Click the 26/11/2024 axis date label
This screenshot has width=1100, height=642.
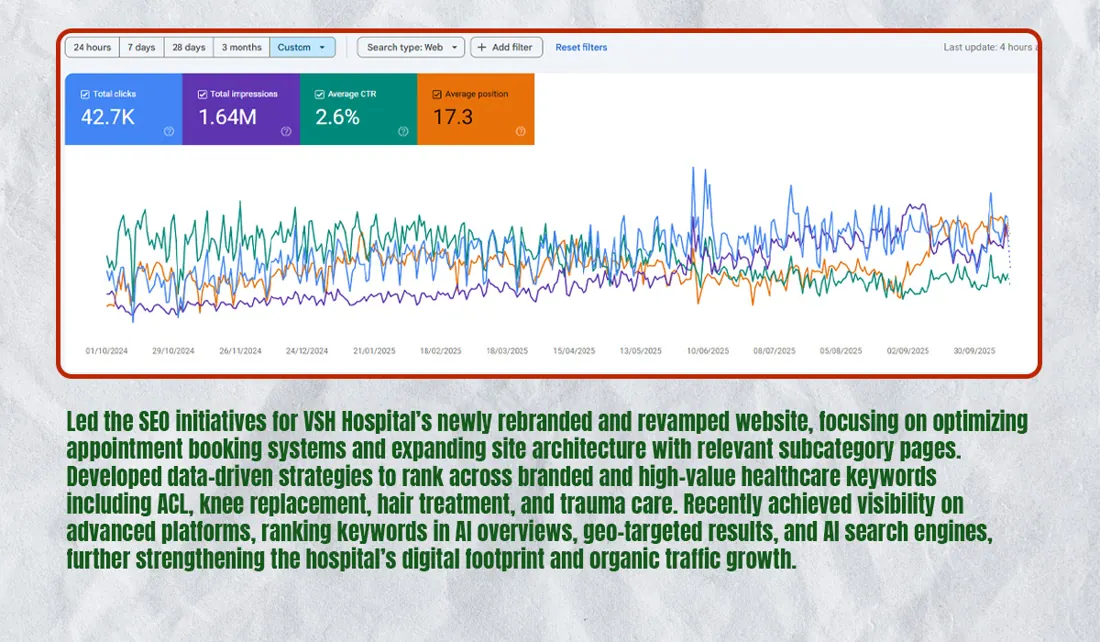[x=240, y=351]
